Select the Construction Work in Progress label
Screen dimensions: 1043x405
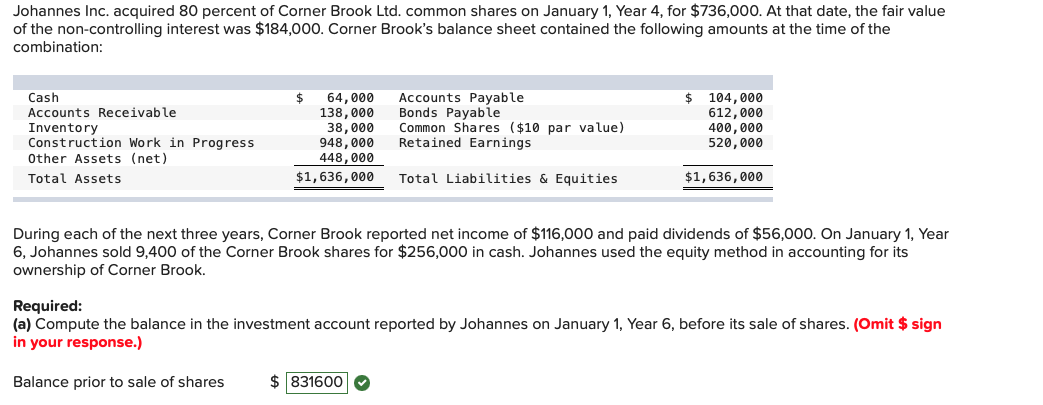141,143
